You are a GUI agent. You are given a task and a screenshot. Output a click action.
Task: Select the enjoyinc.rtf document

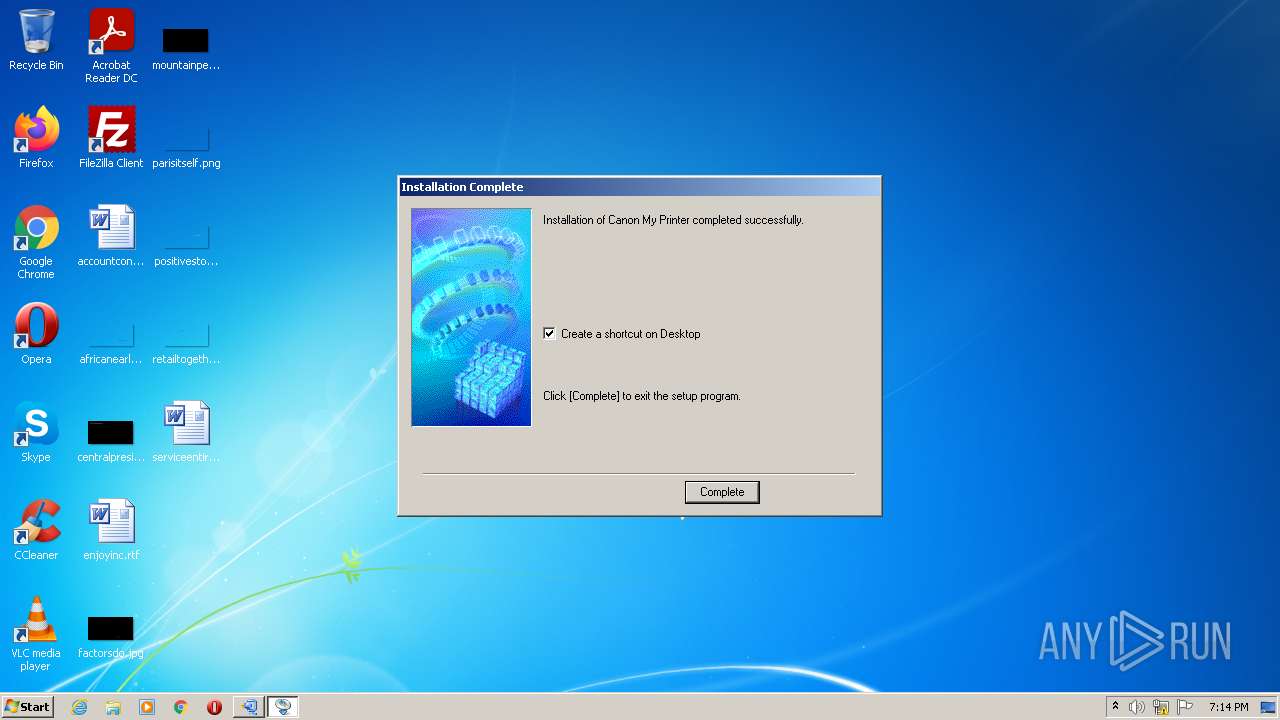[111, 530]
